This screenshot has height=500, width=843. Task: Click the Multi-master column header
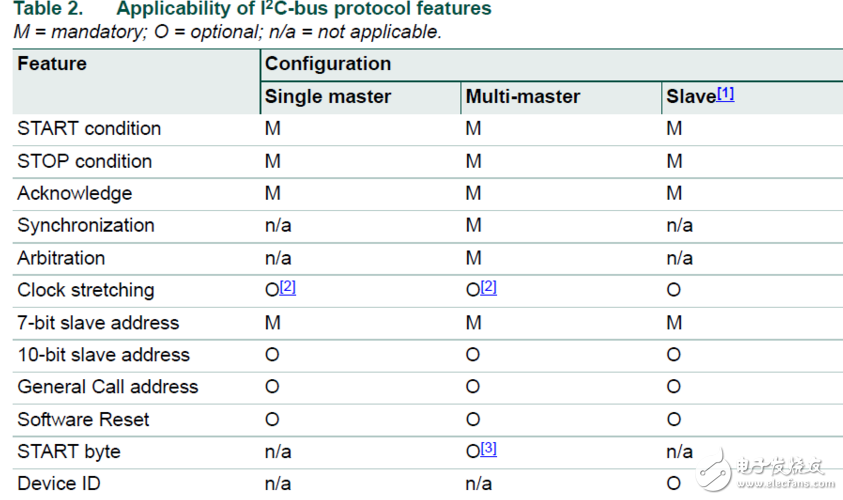(x=522, y=97)
